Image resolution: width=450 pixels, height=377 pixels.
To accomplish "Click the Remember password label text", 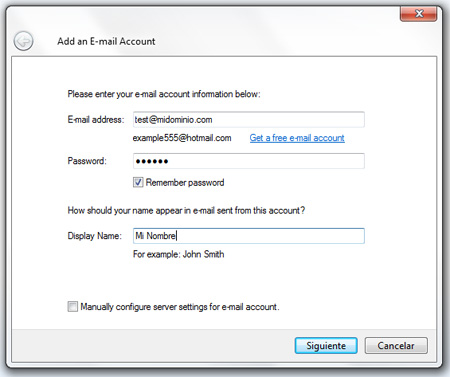I will (185, 182).
